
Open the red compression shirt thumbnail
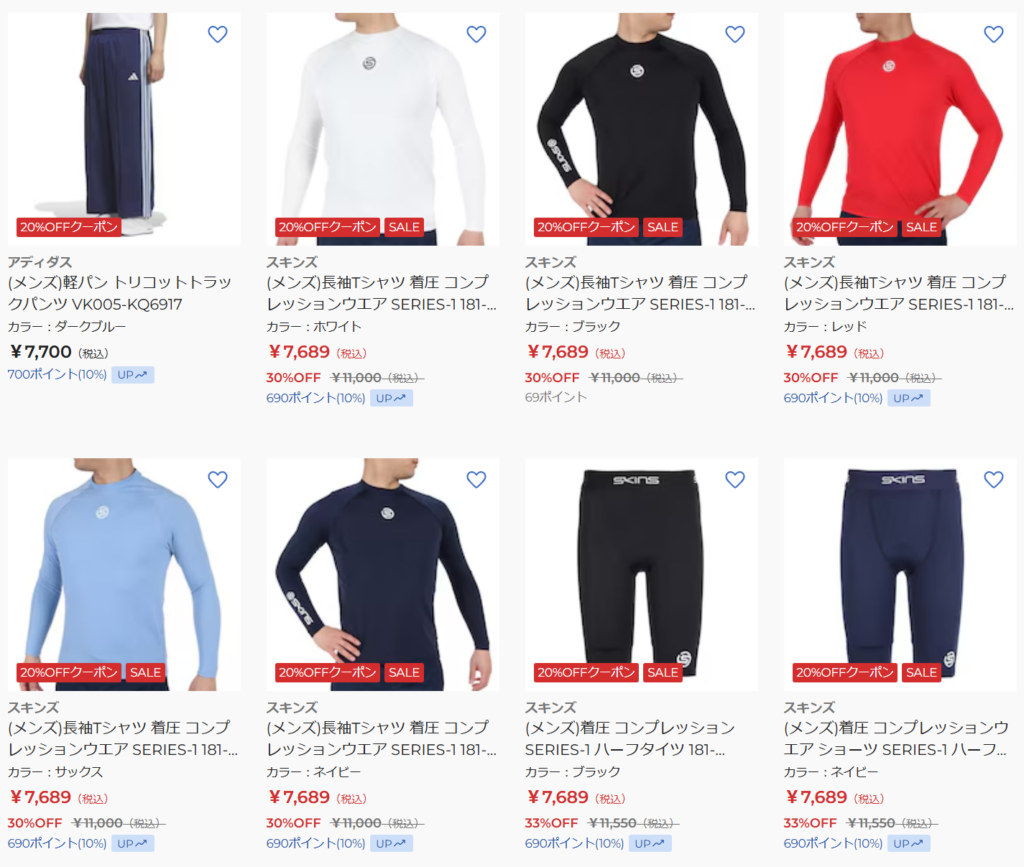coord(900,129)
